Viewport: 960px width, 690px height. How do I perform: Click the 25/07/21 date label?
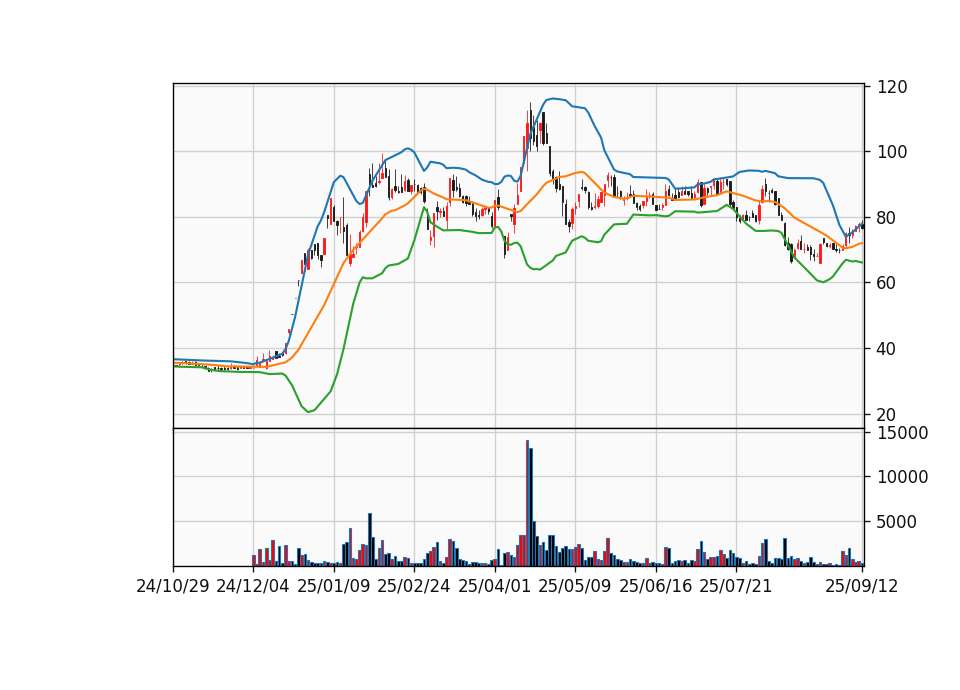736,587
